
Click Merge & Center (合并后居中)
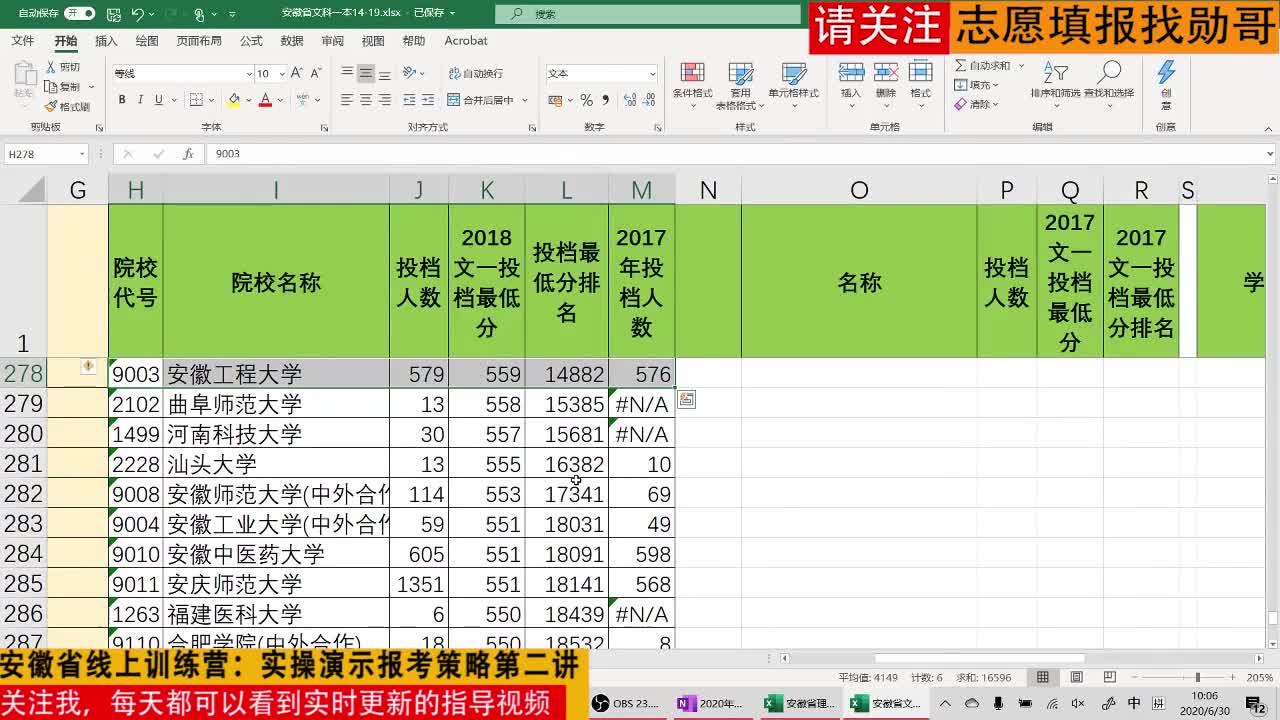(480, 100)
